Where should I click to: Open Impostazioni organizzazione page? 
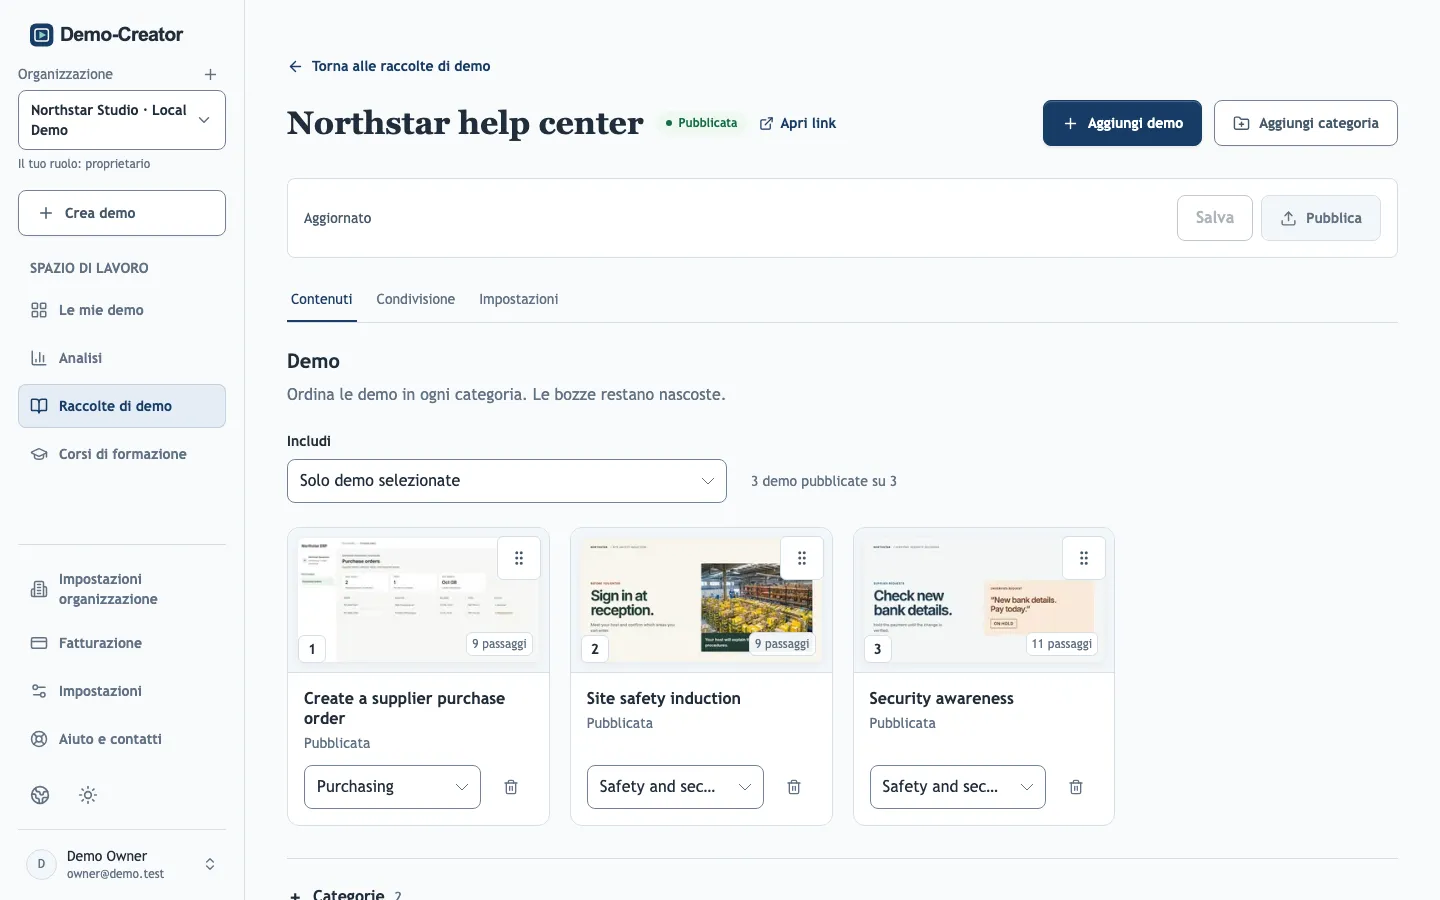pos(122,589)
